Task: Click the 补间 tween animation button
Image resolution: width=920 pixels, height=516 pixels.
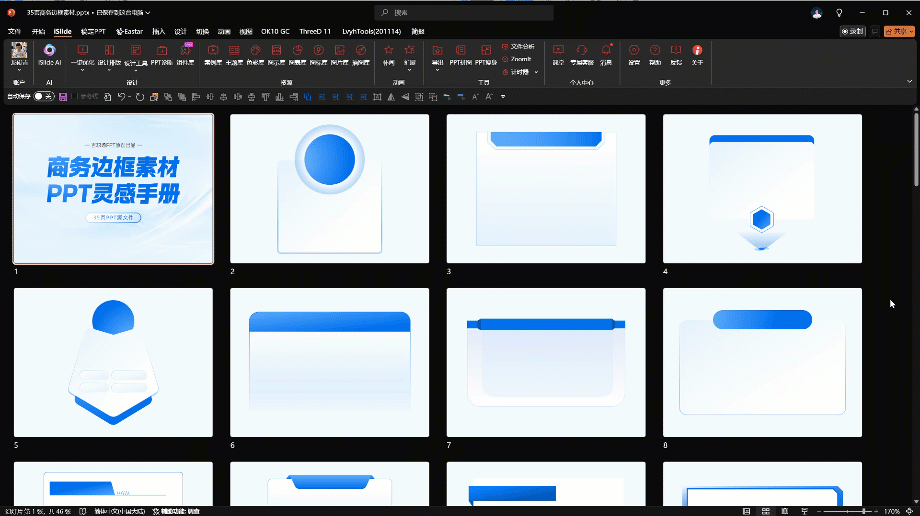Action: pyautogui.click(x=388, y=55)
